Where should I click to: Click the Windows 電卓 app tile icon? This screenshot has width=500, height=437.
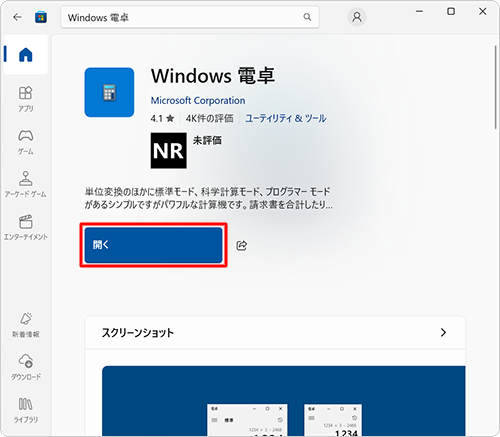pos(109,92)
